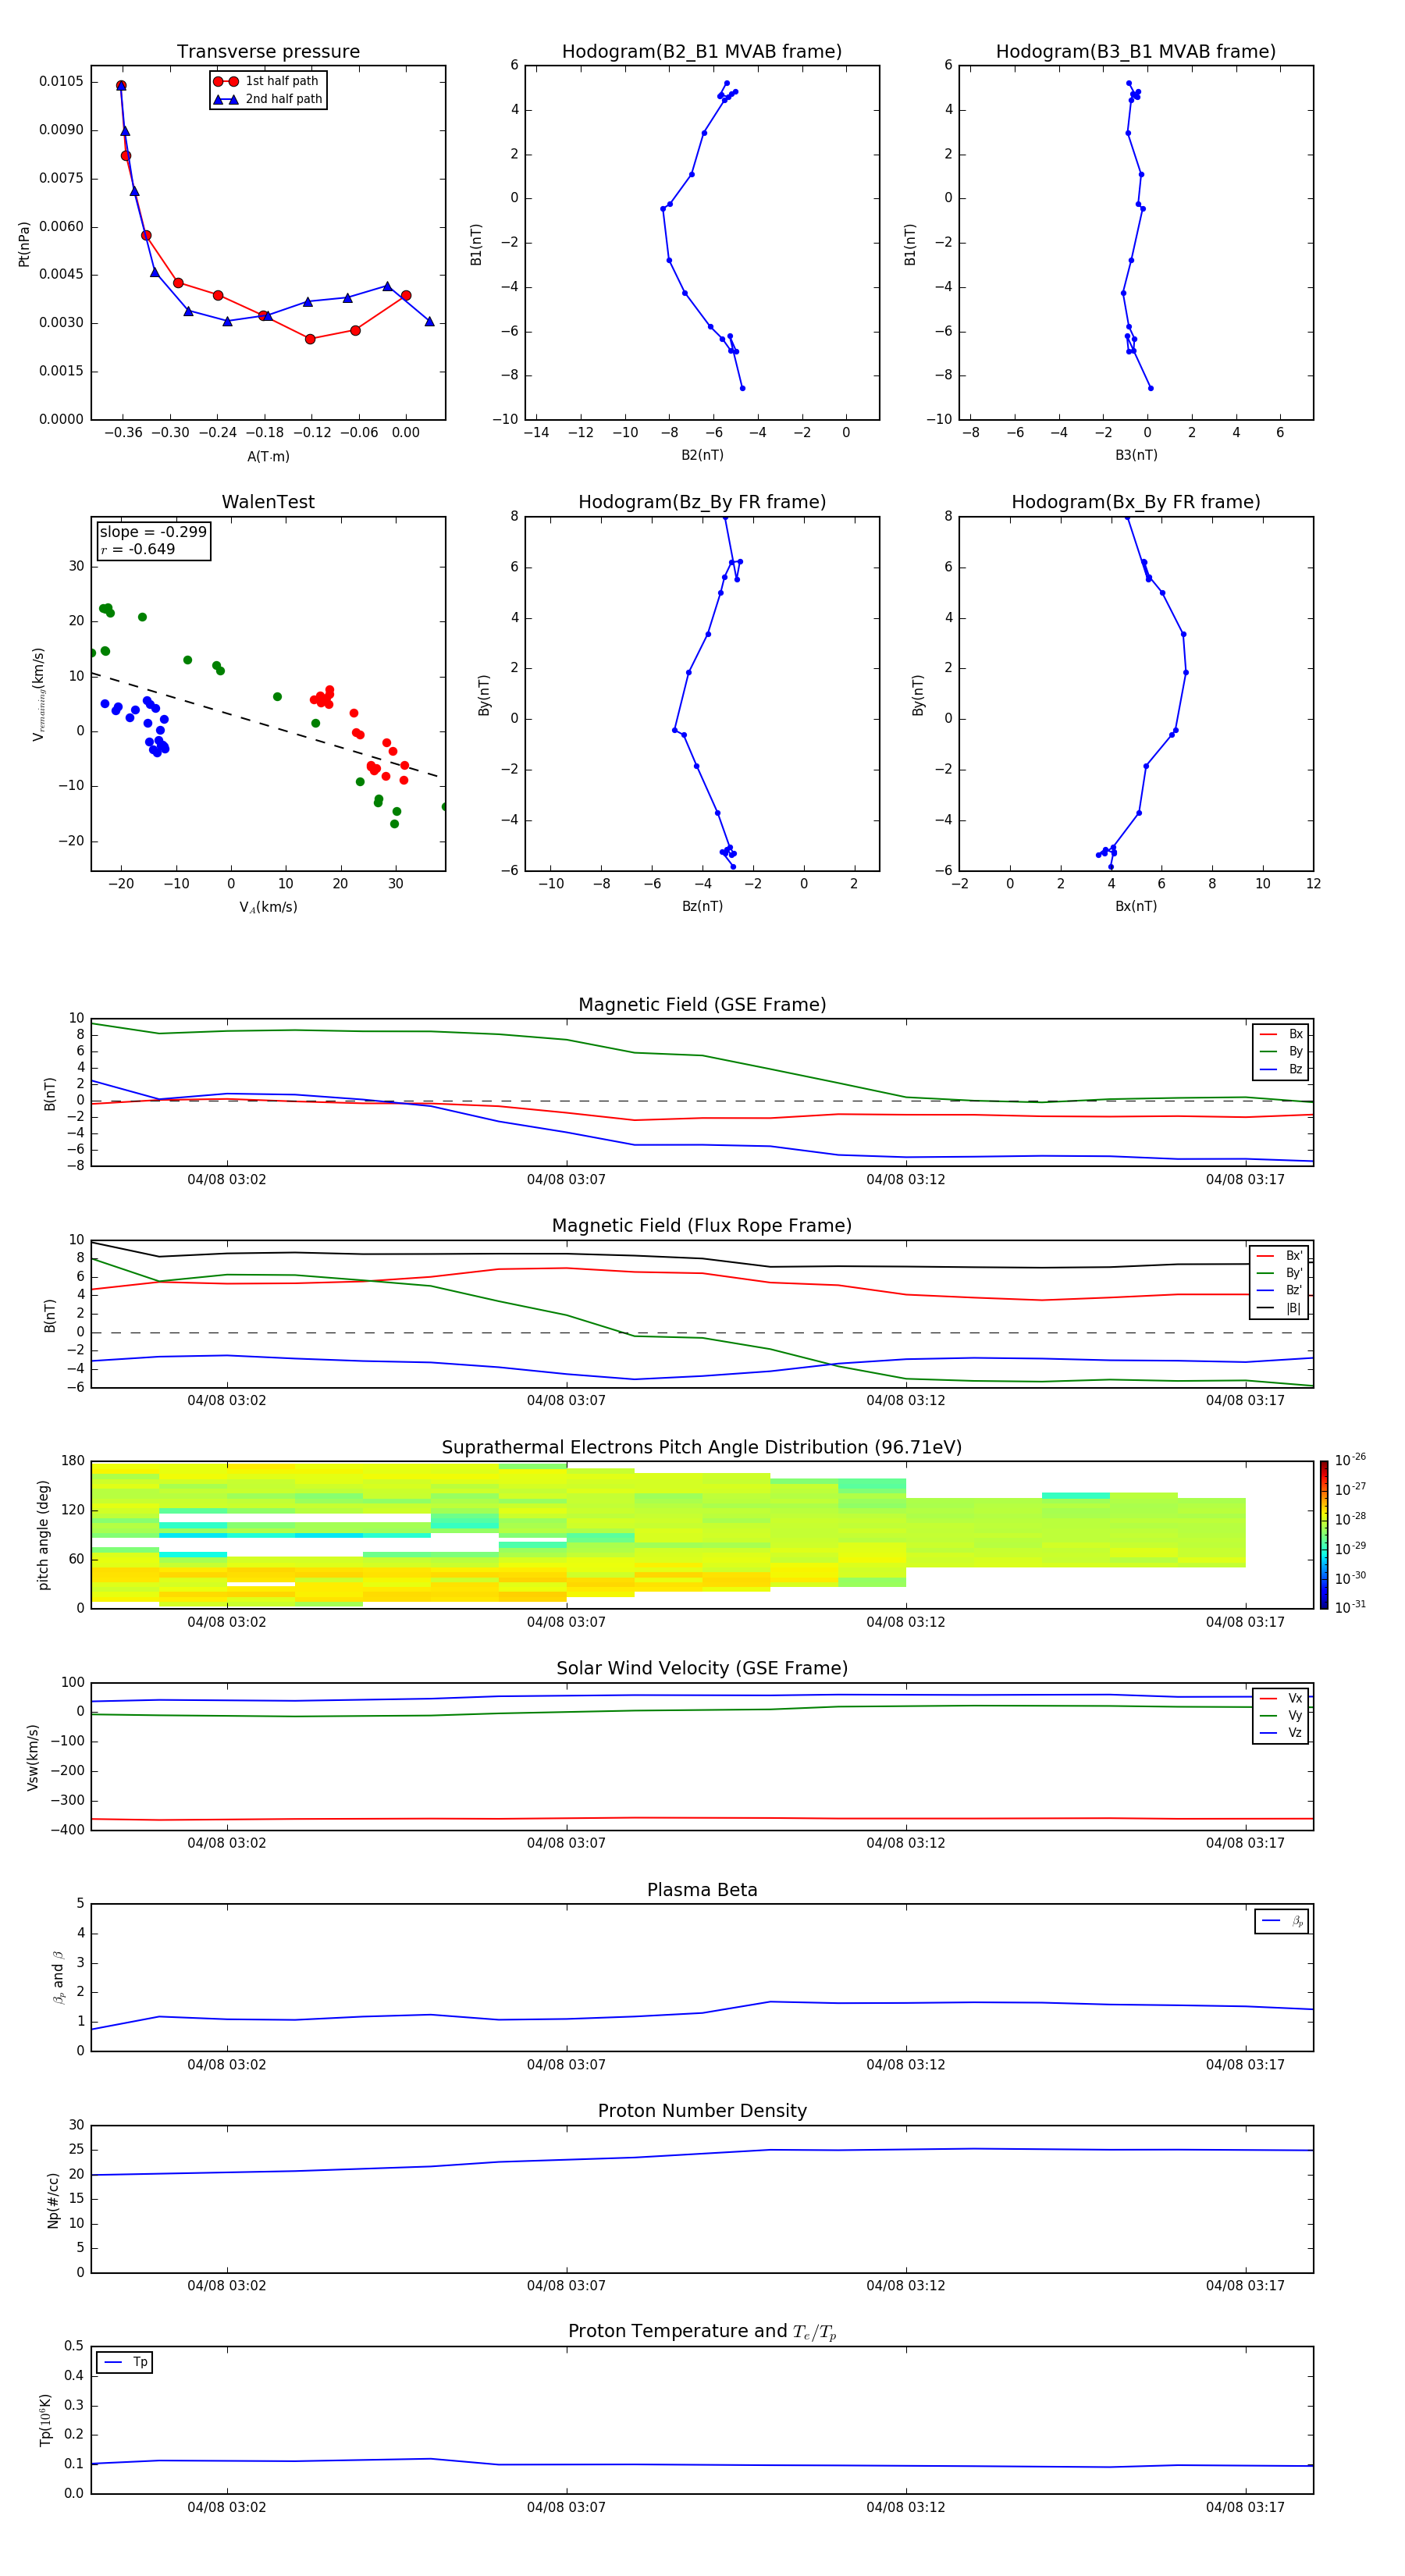This screenshot has width=1405, height=2576.
Task: Click '04/08 03:12' tick under Plasma Beta
Action: click(905, 2064)
